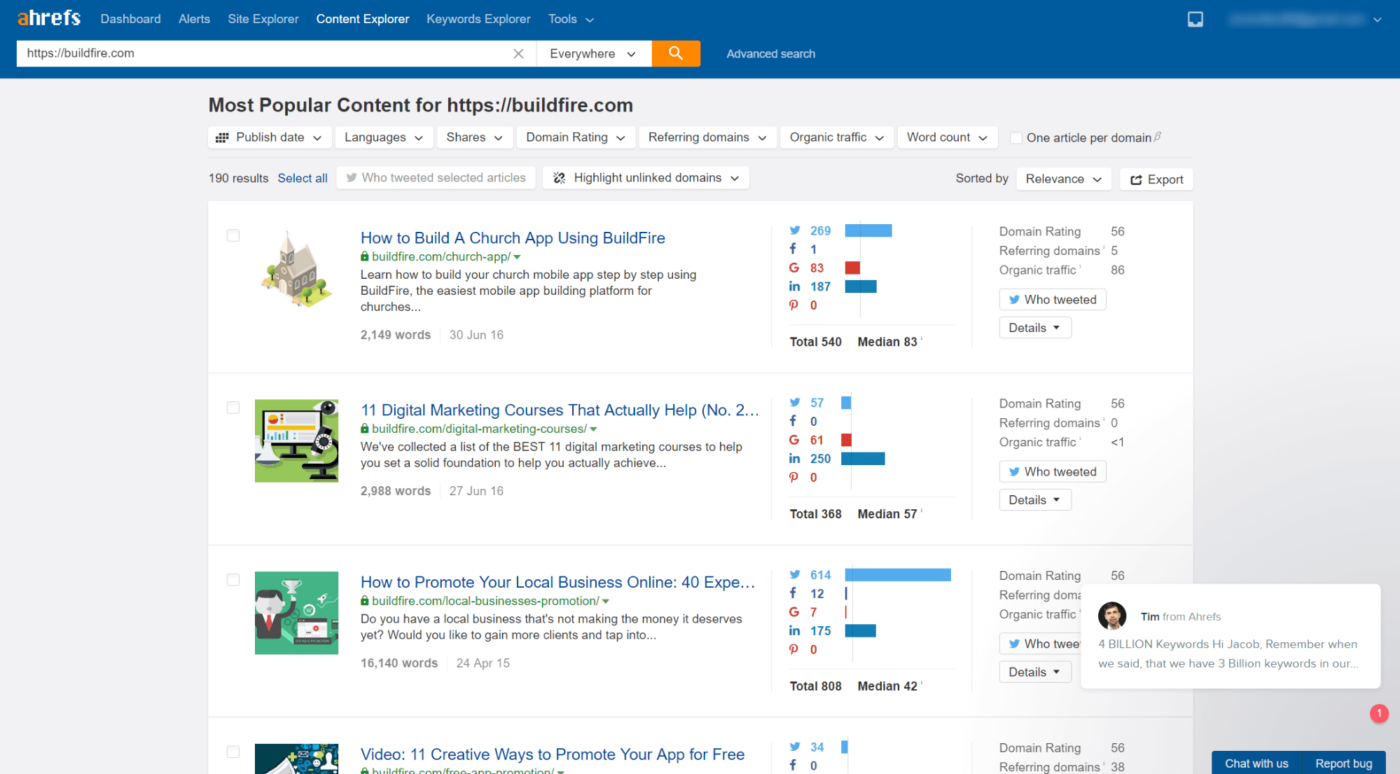Open the notifications monitor icon in header
The image size is (1400, 774).
1195,19
